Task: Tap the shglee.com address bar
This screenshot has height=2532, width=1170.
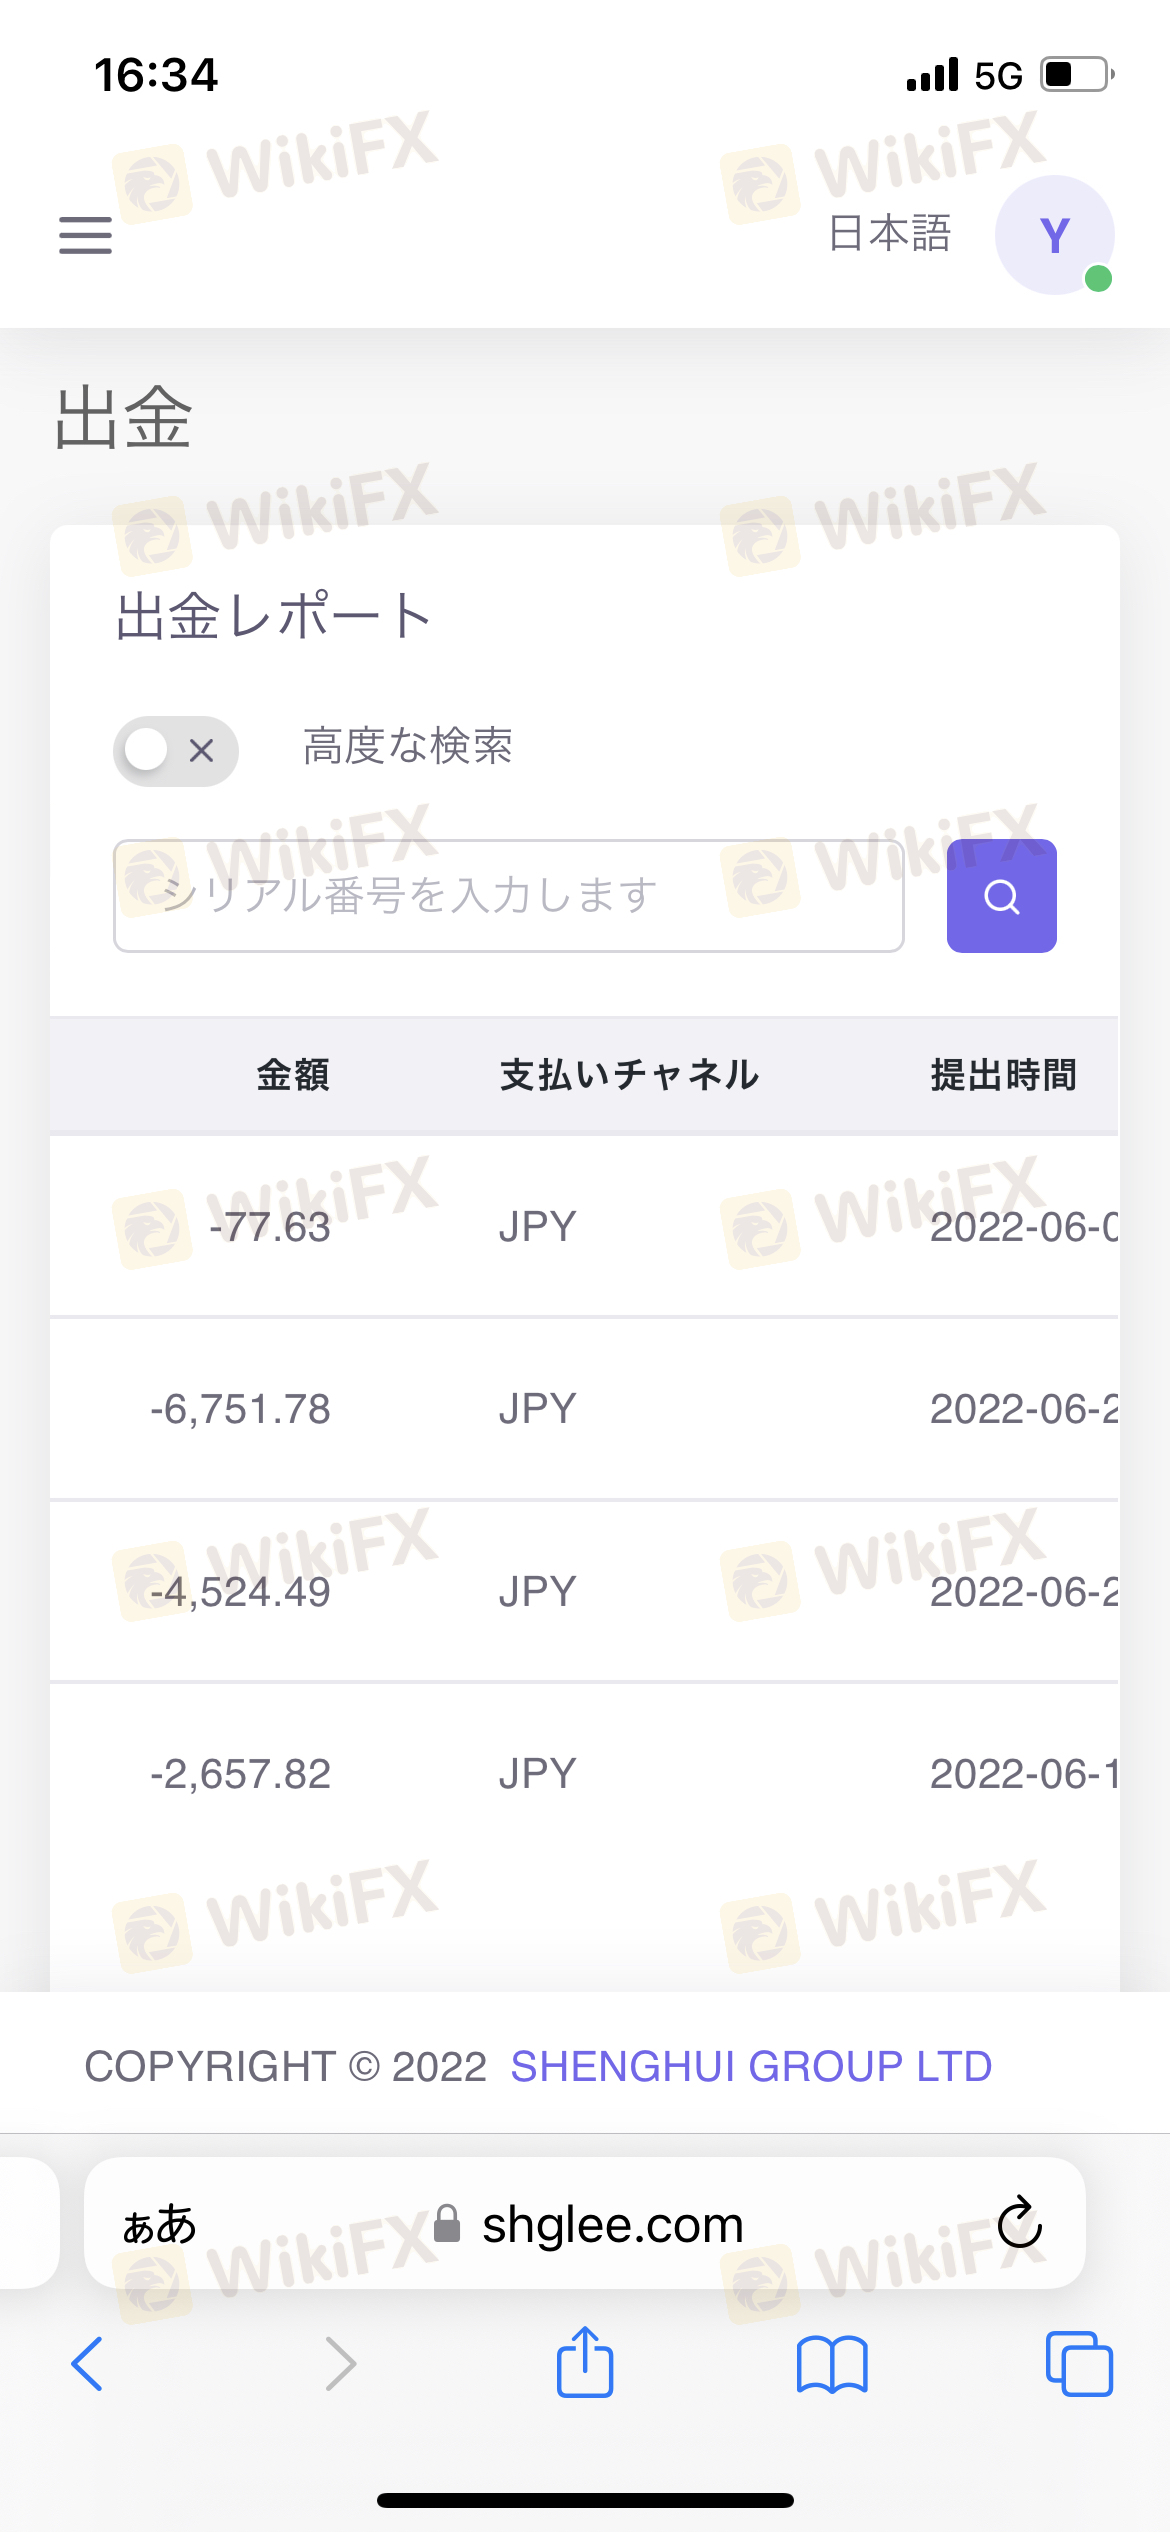Action: (612, 2225)
